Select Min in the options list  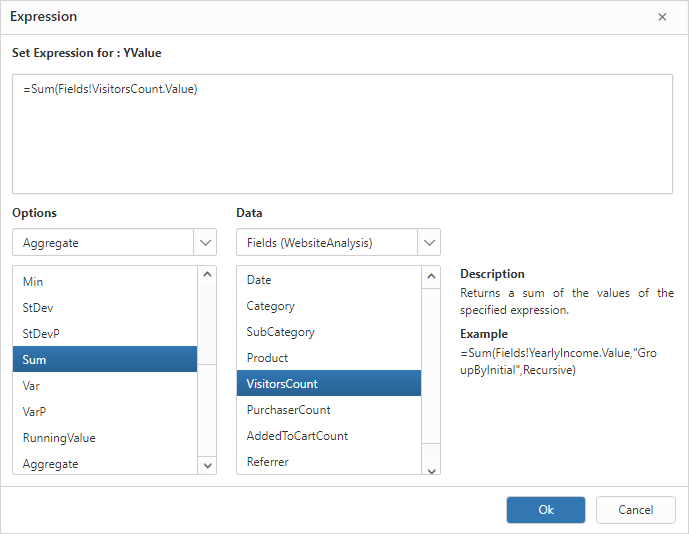click(105, 282)
